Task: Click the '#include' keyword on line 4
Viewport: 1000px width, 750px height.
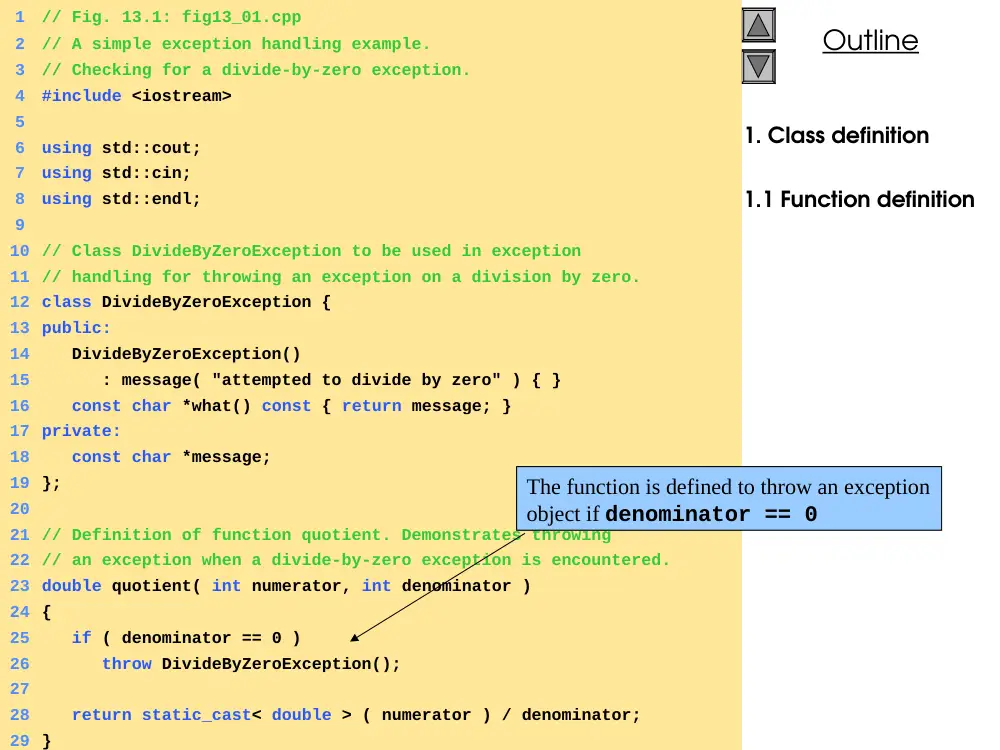Action: click(x=81, y=96)
